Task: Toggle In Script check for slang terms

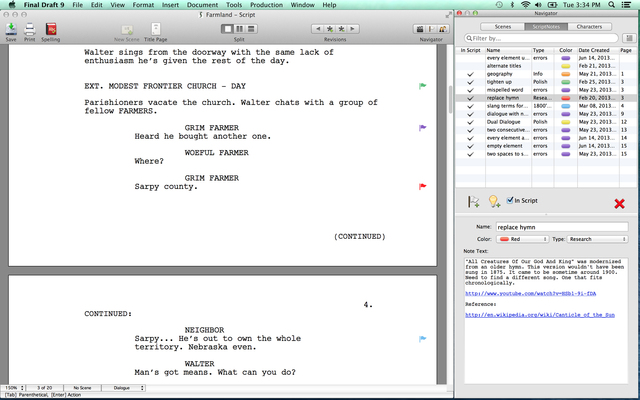Action: coord(470,106)
